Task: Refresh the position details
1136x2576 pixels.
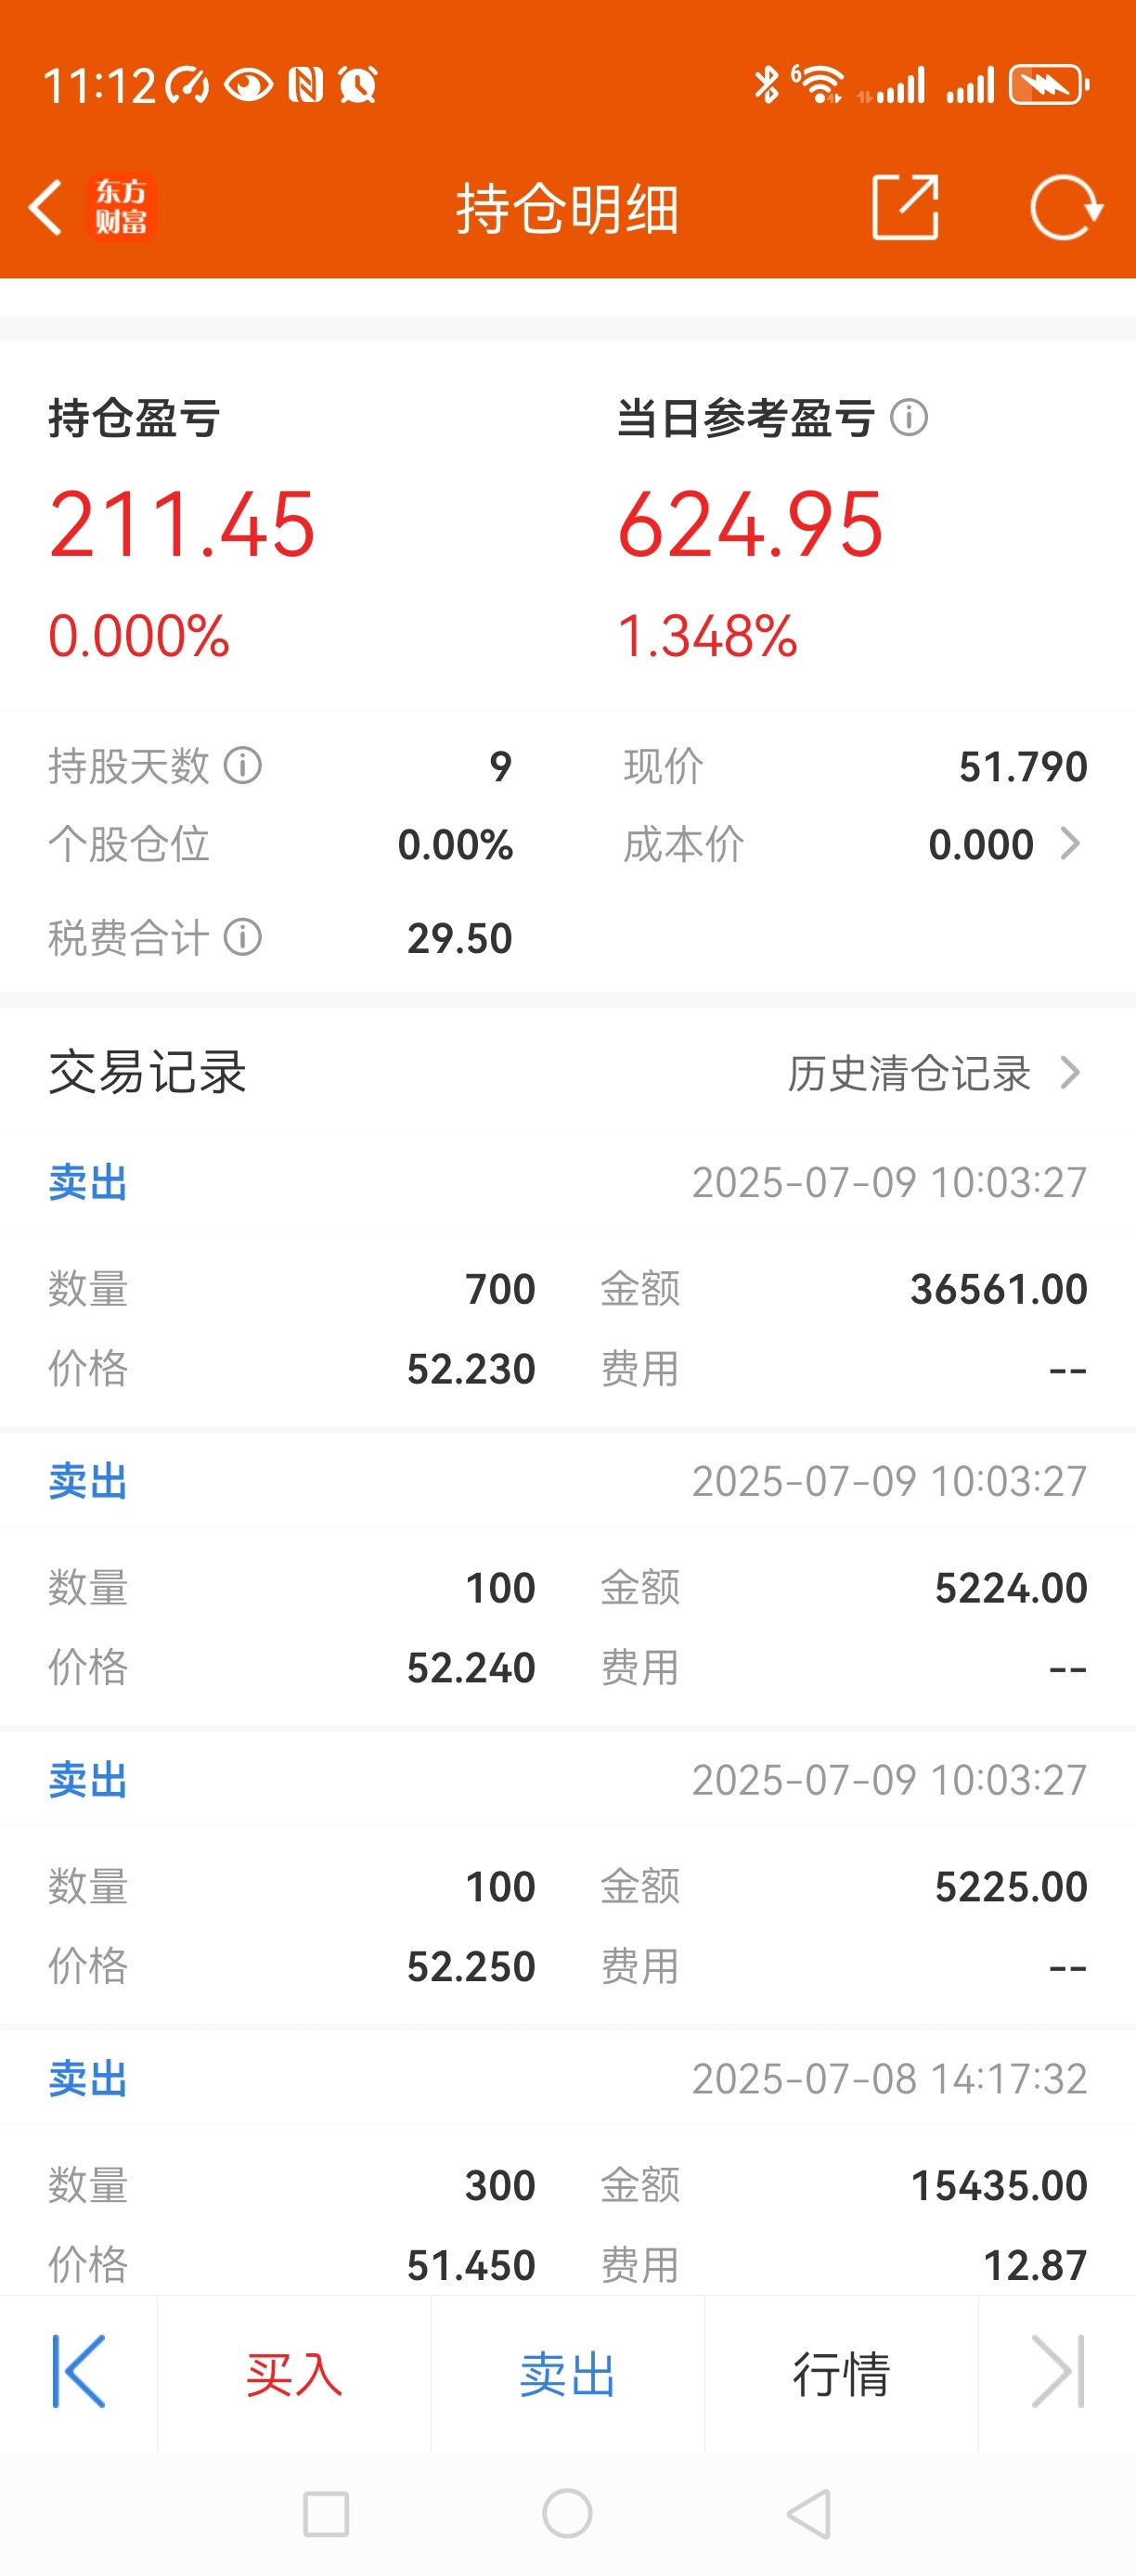Action: 1066,208
